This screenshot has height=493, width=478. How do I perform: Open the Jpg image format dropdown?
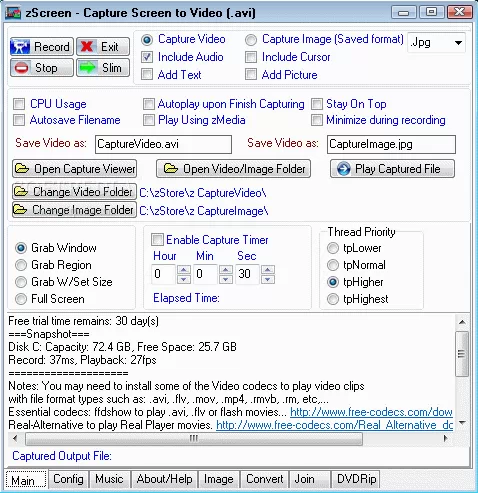click(458, 43)
